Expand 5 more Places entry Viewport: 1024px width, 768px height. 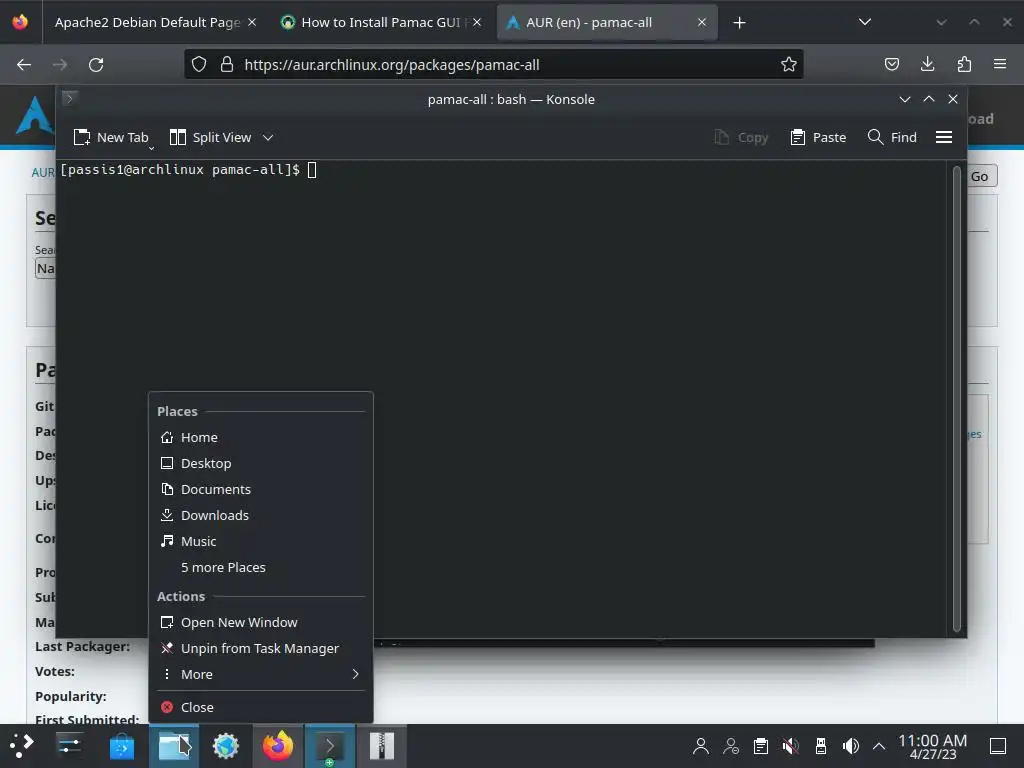point(261,568)
